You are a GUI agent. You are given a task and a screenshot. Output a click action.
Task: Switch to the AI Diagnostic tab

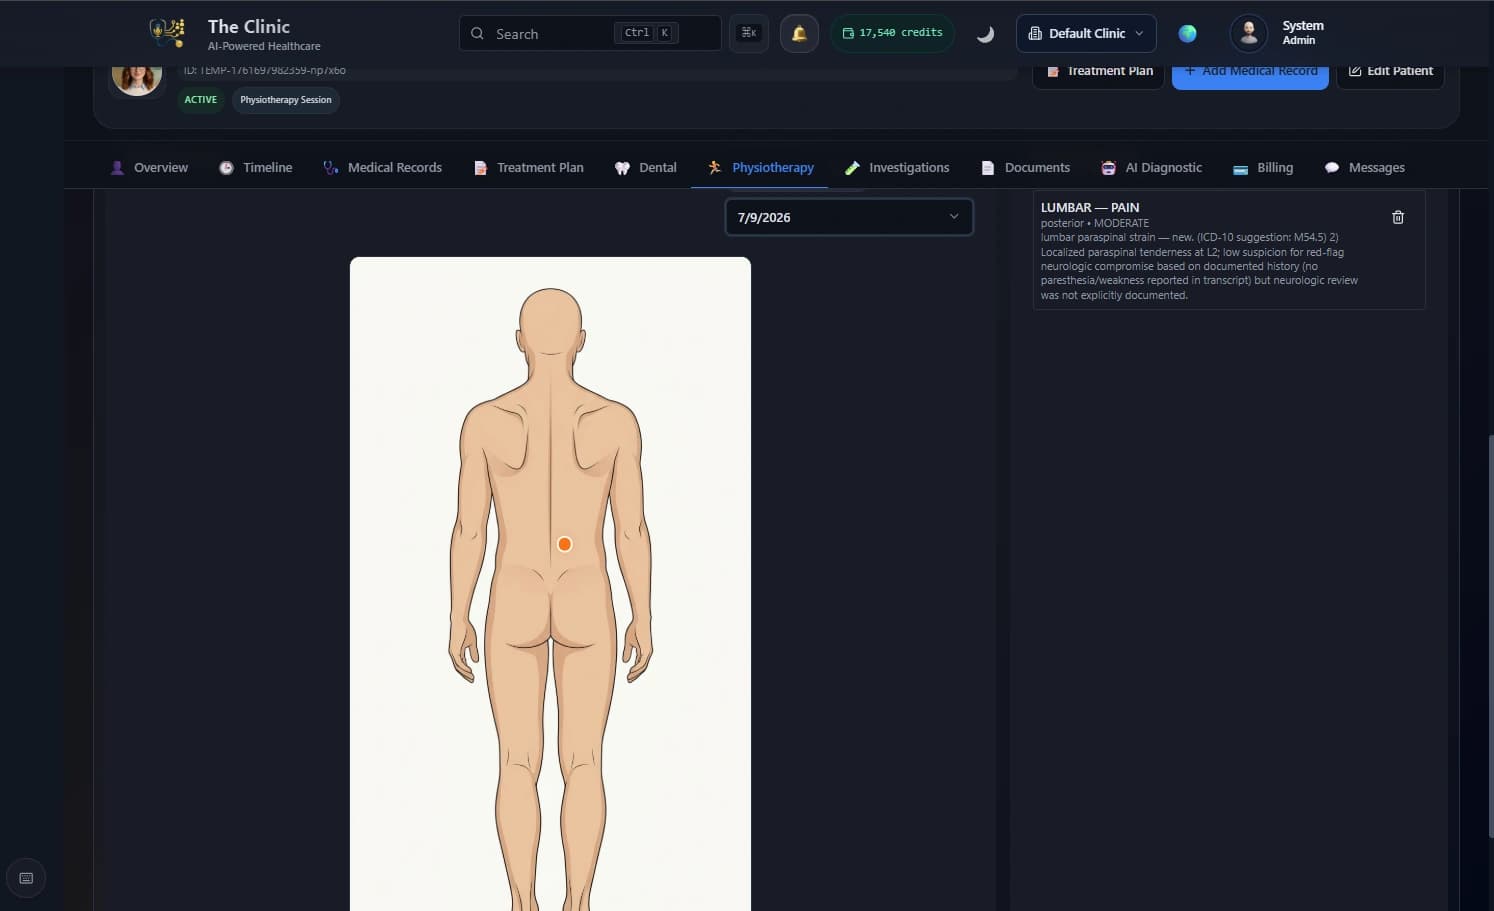pyautogui.click(x=1152, y=167)
